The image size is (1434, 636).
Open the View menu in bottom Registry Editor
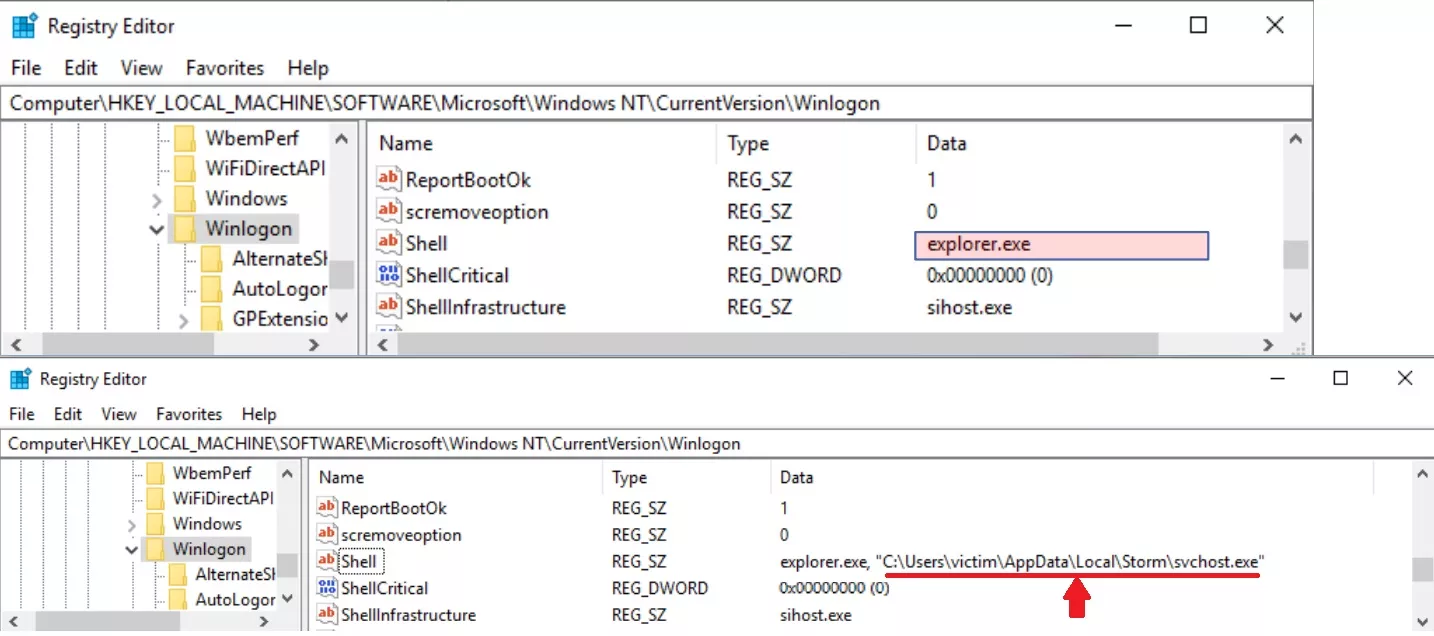coord(119,414)
